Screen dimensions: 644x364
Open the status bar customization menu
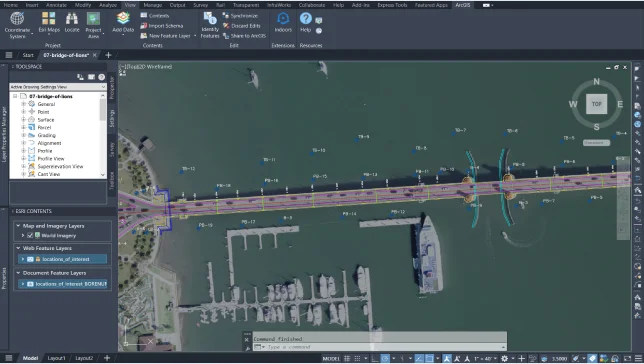(638, 359)
